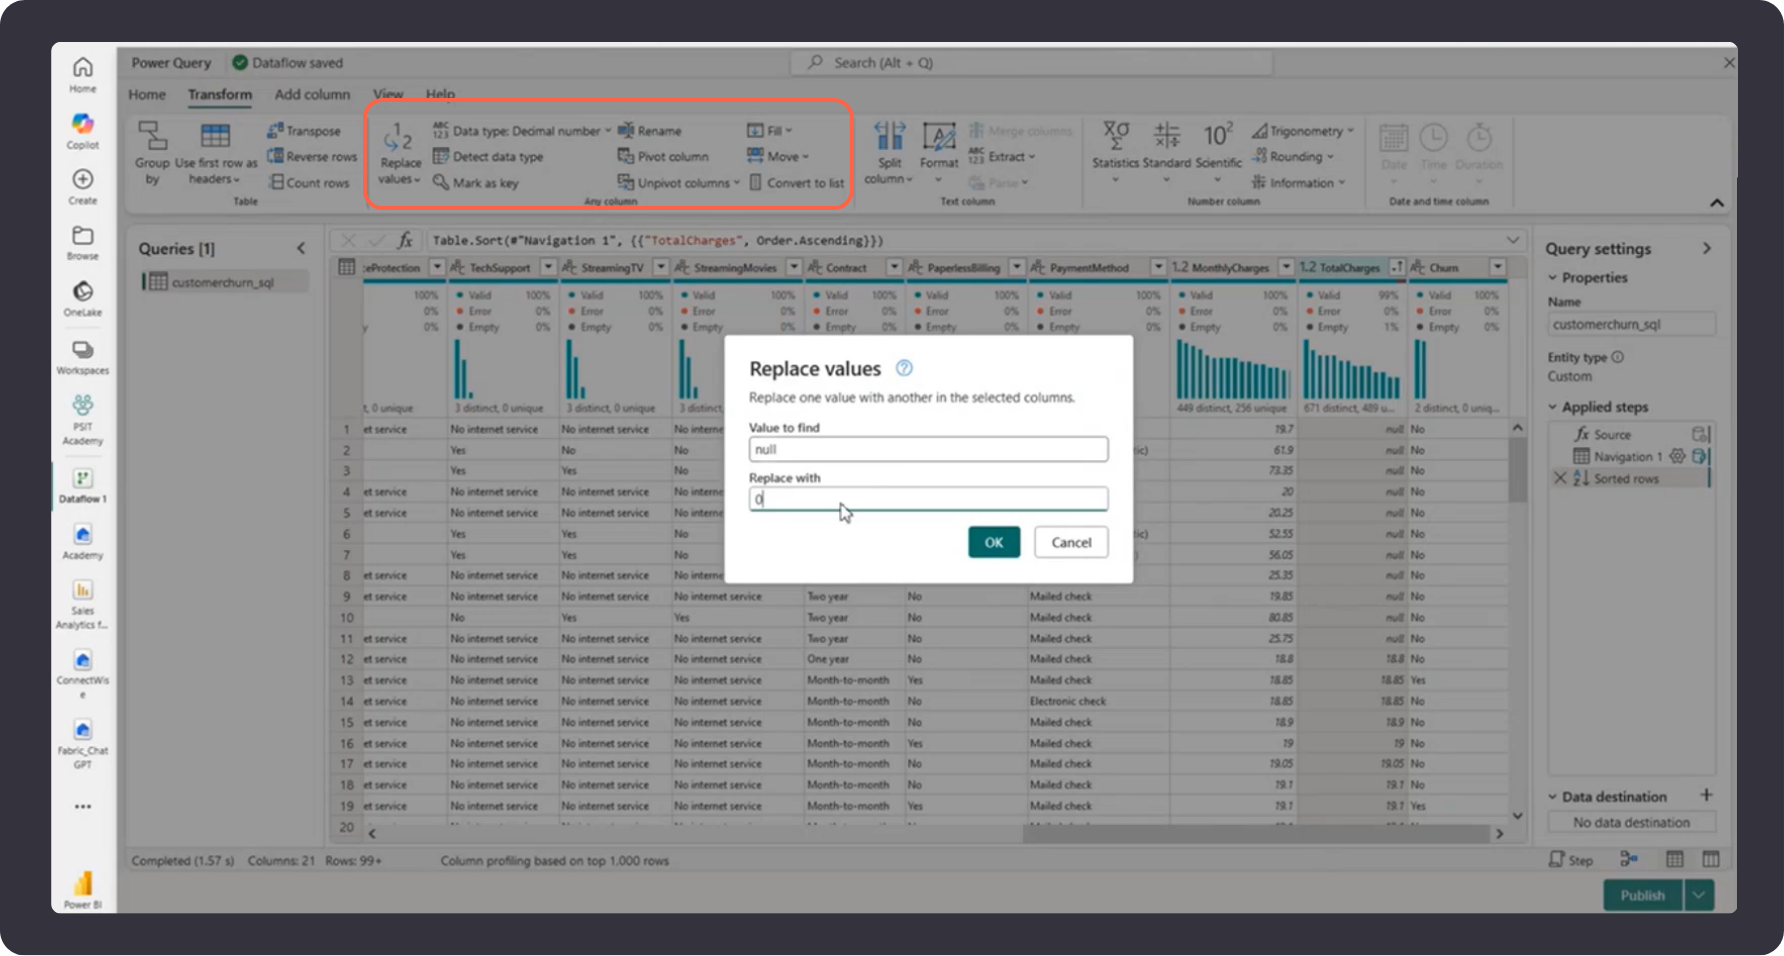Image resolution: width=1784 pixels, height=956 pixels.
Task: Switch to the Home ribbon tab
Action: click(147, 94)
